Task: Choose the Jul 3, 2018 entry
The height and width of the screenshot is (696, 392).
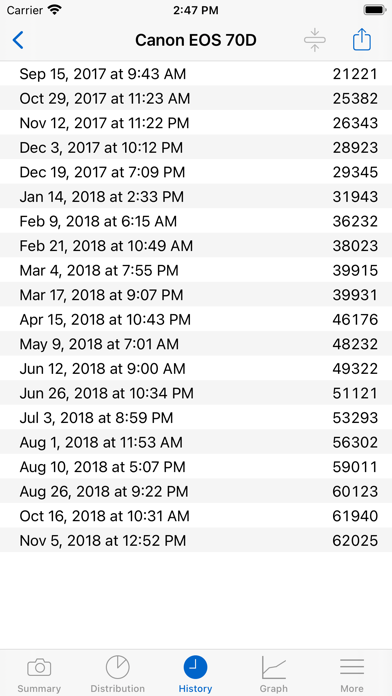Action: 196,418
